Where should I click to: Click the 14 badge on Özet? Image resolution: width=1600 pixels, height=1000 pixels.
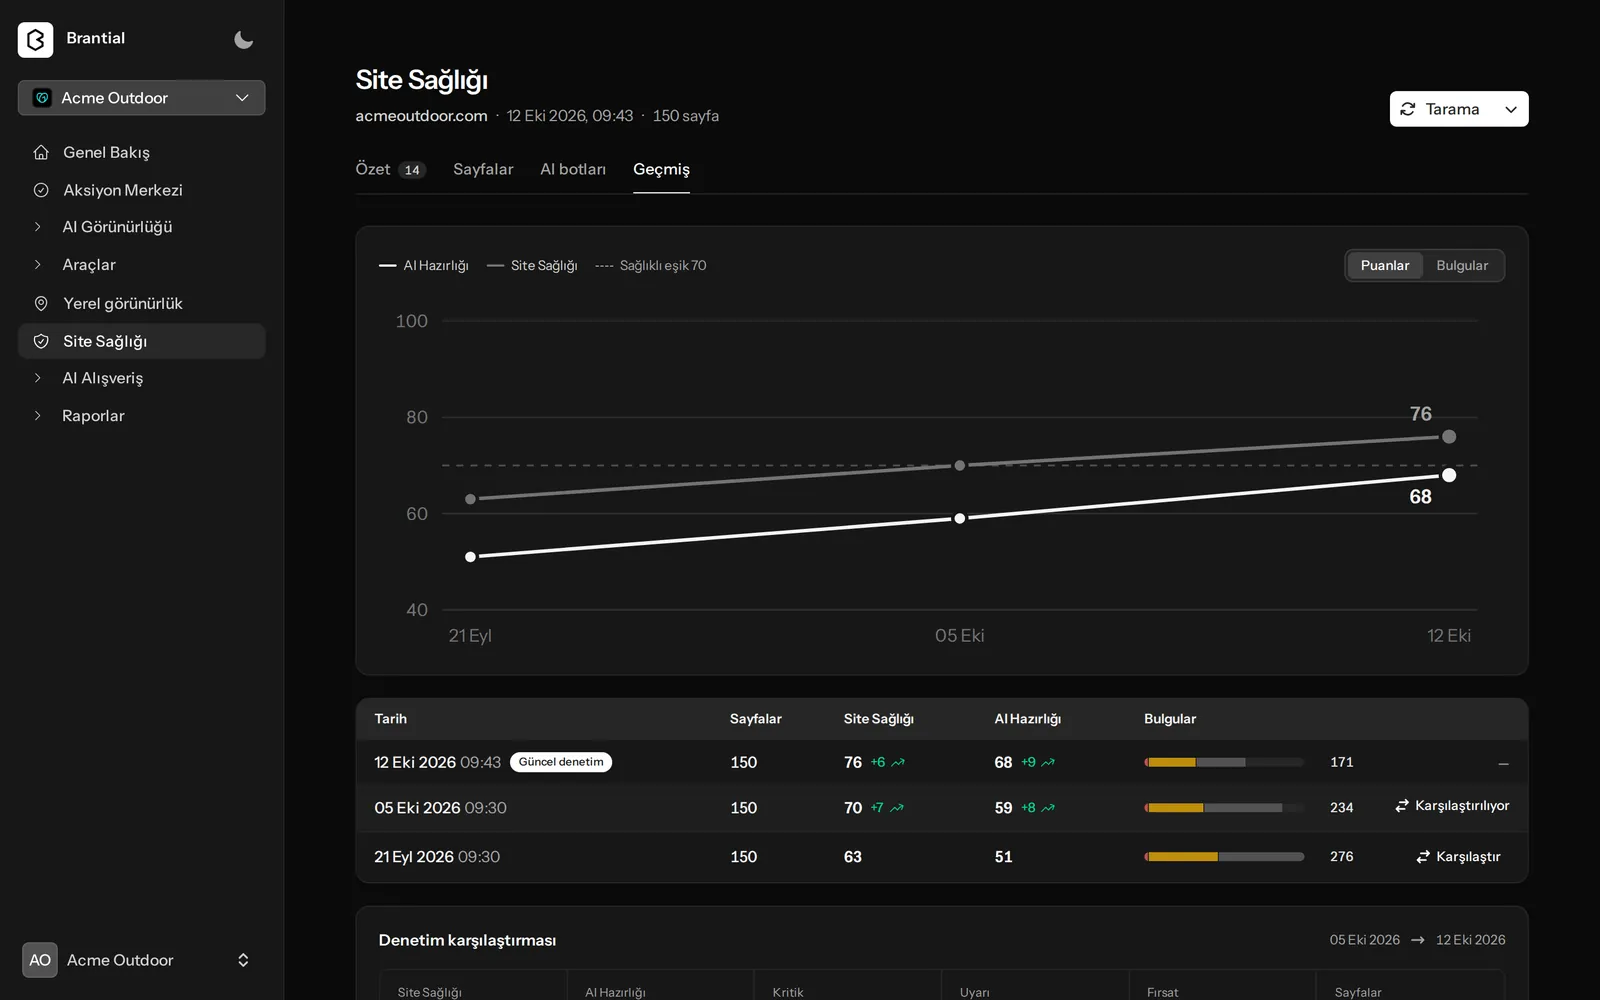click(x=412, y=170)
